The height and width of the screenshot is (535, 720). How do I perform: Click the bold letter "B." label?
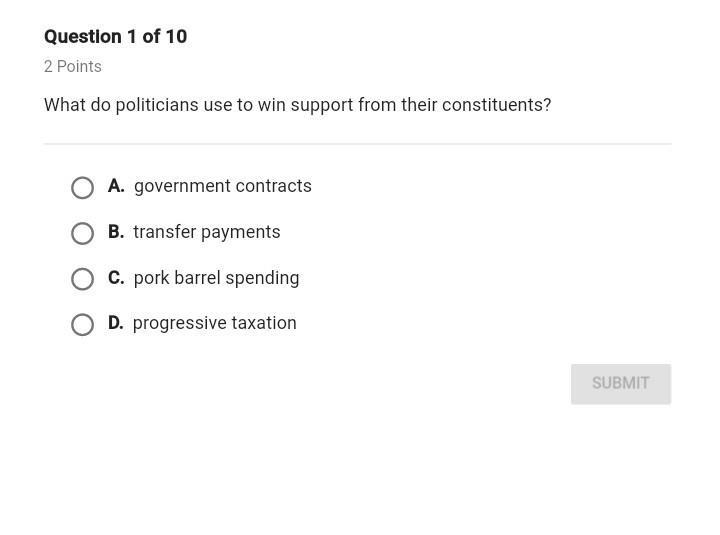pyautogui.click(x=116, y=232)
